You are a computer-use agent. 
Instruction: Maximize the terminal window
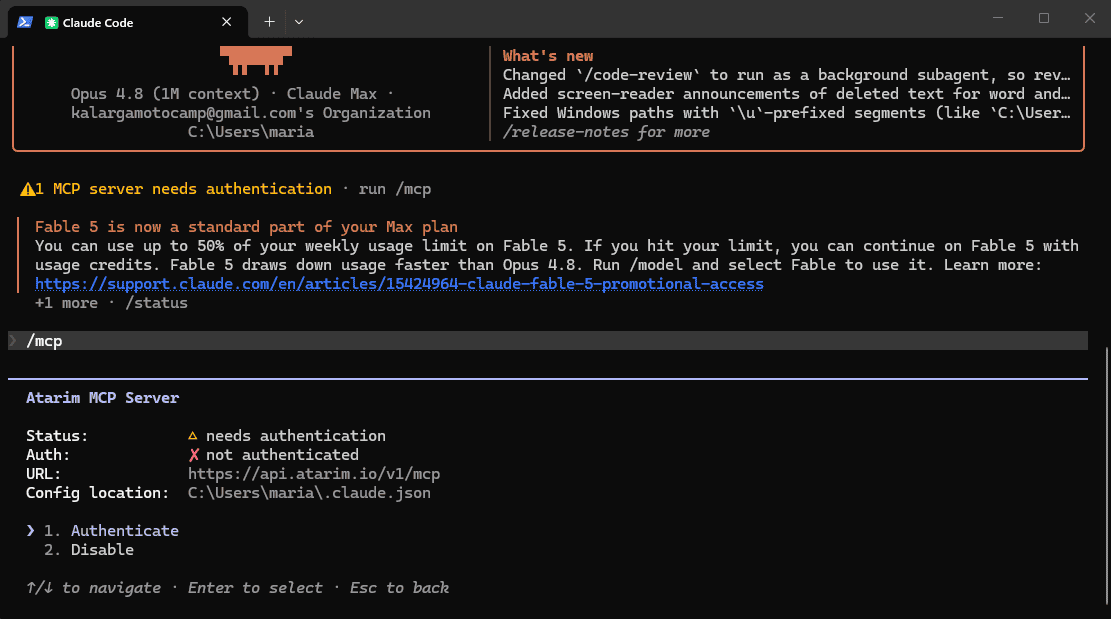coord(1044,18)
